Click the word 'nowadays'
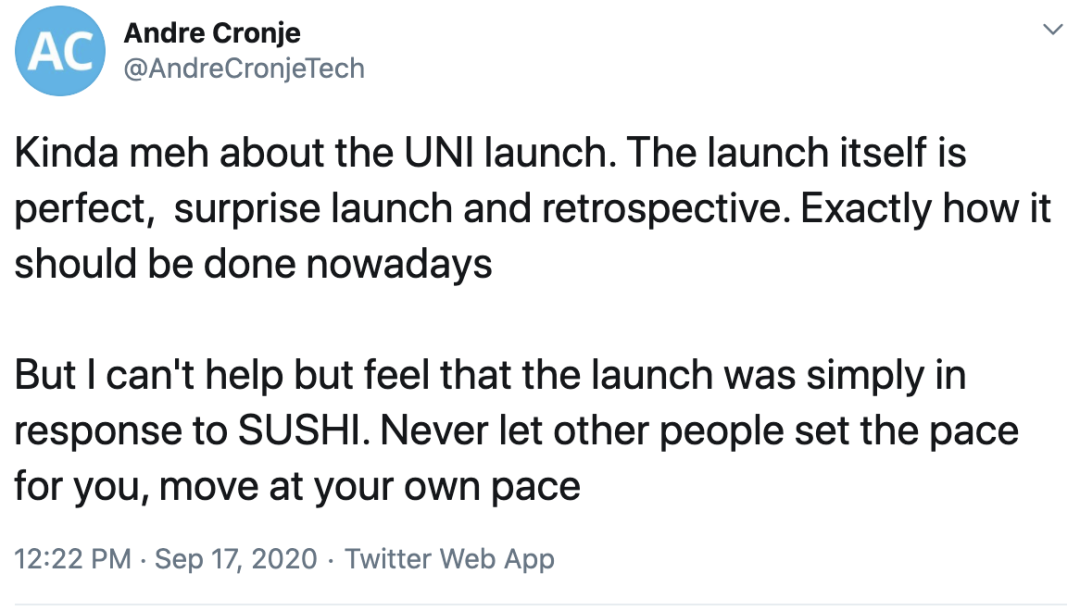Screen dimensions: 1080x611 [399, 265]
